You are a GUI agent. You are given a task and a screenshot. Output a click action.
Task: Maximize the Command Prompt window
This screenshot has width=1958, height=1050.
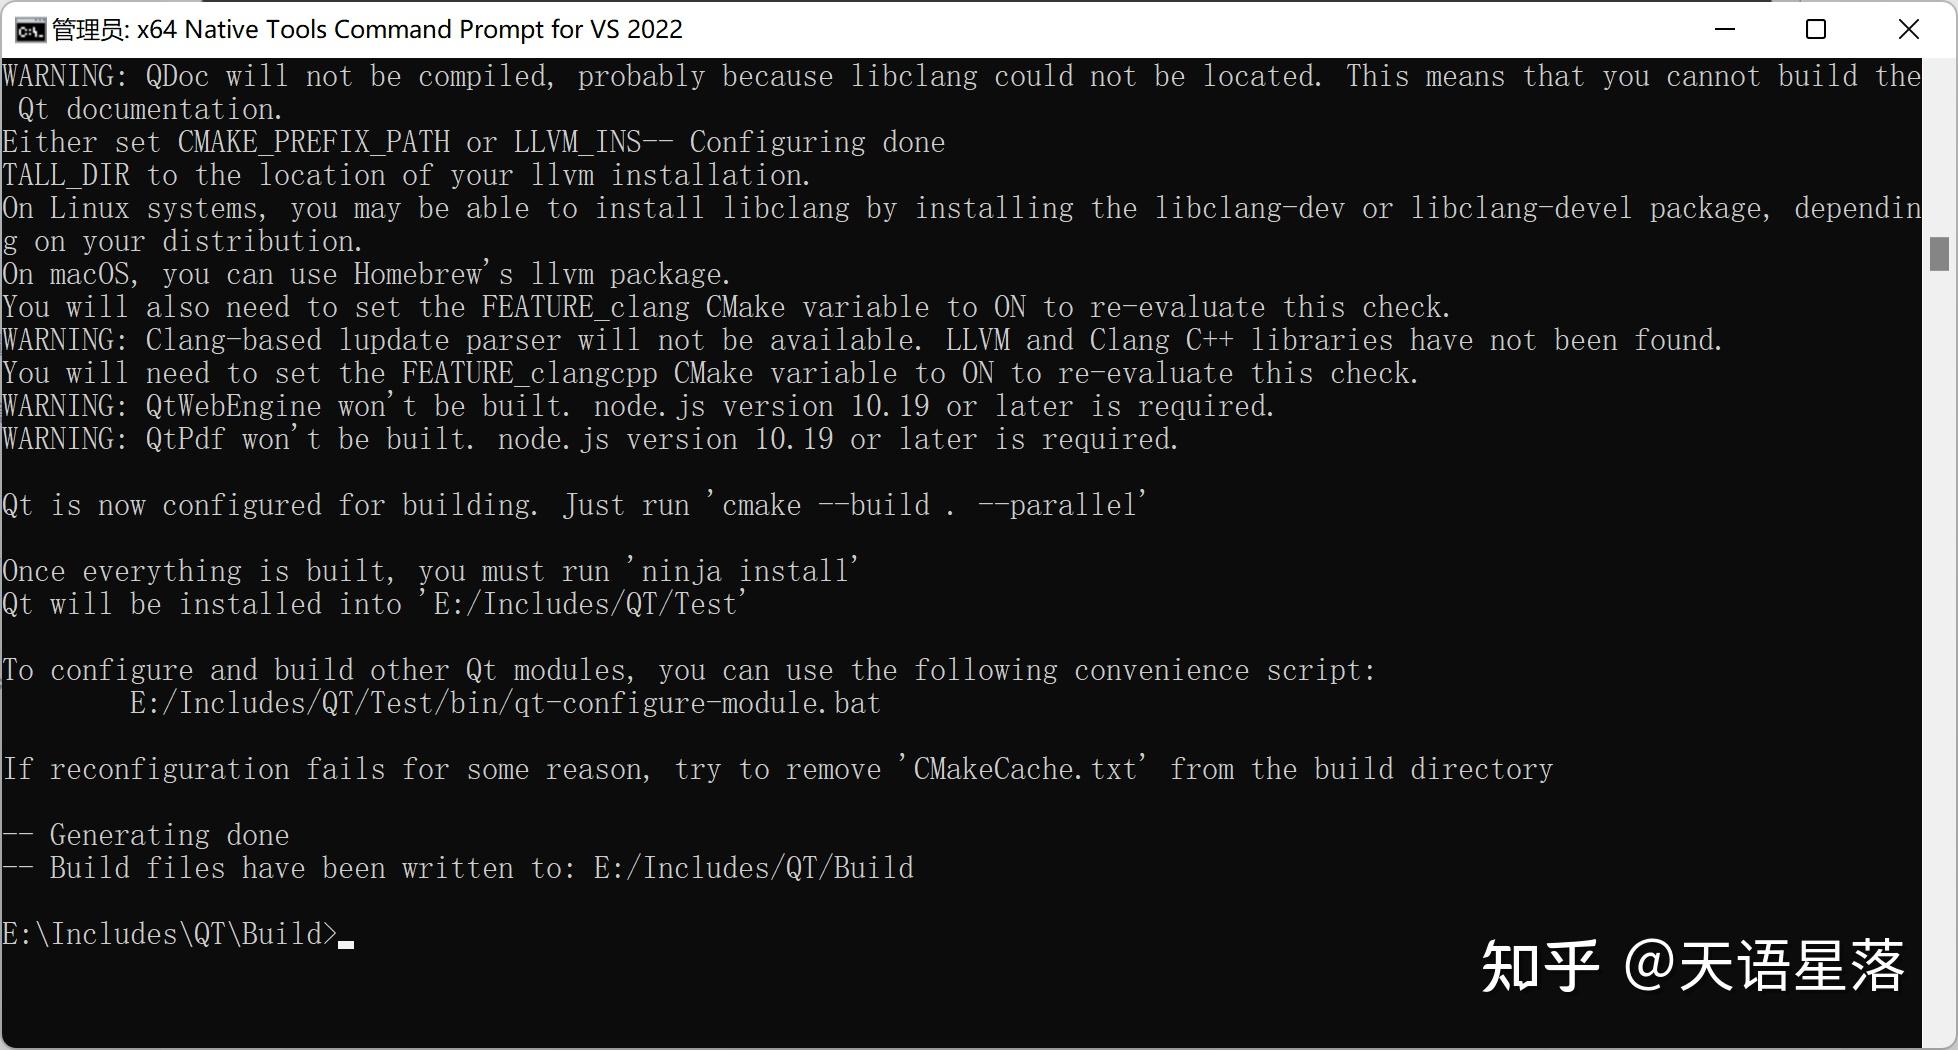pyautogui.click(x=1814, y=29)
